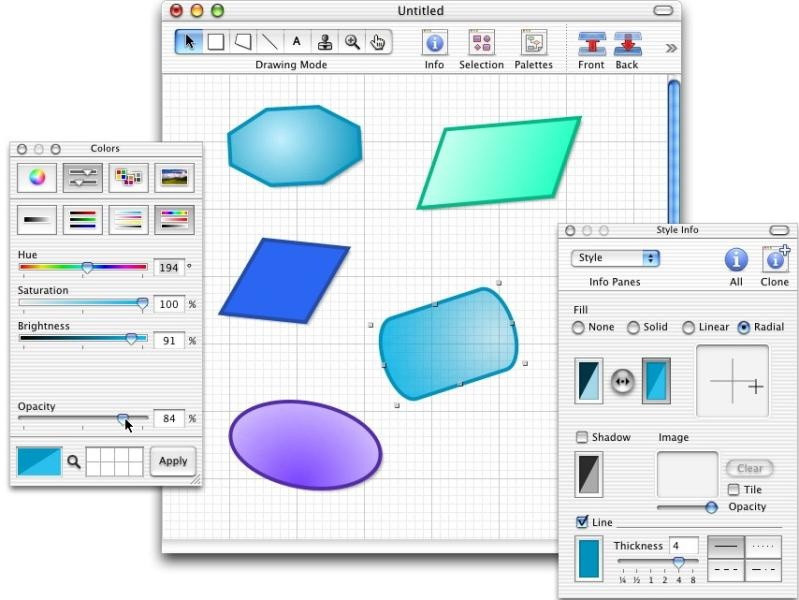Choose the solid line style
This screenshot has height=600, width=799.
pos(726,547)
